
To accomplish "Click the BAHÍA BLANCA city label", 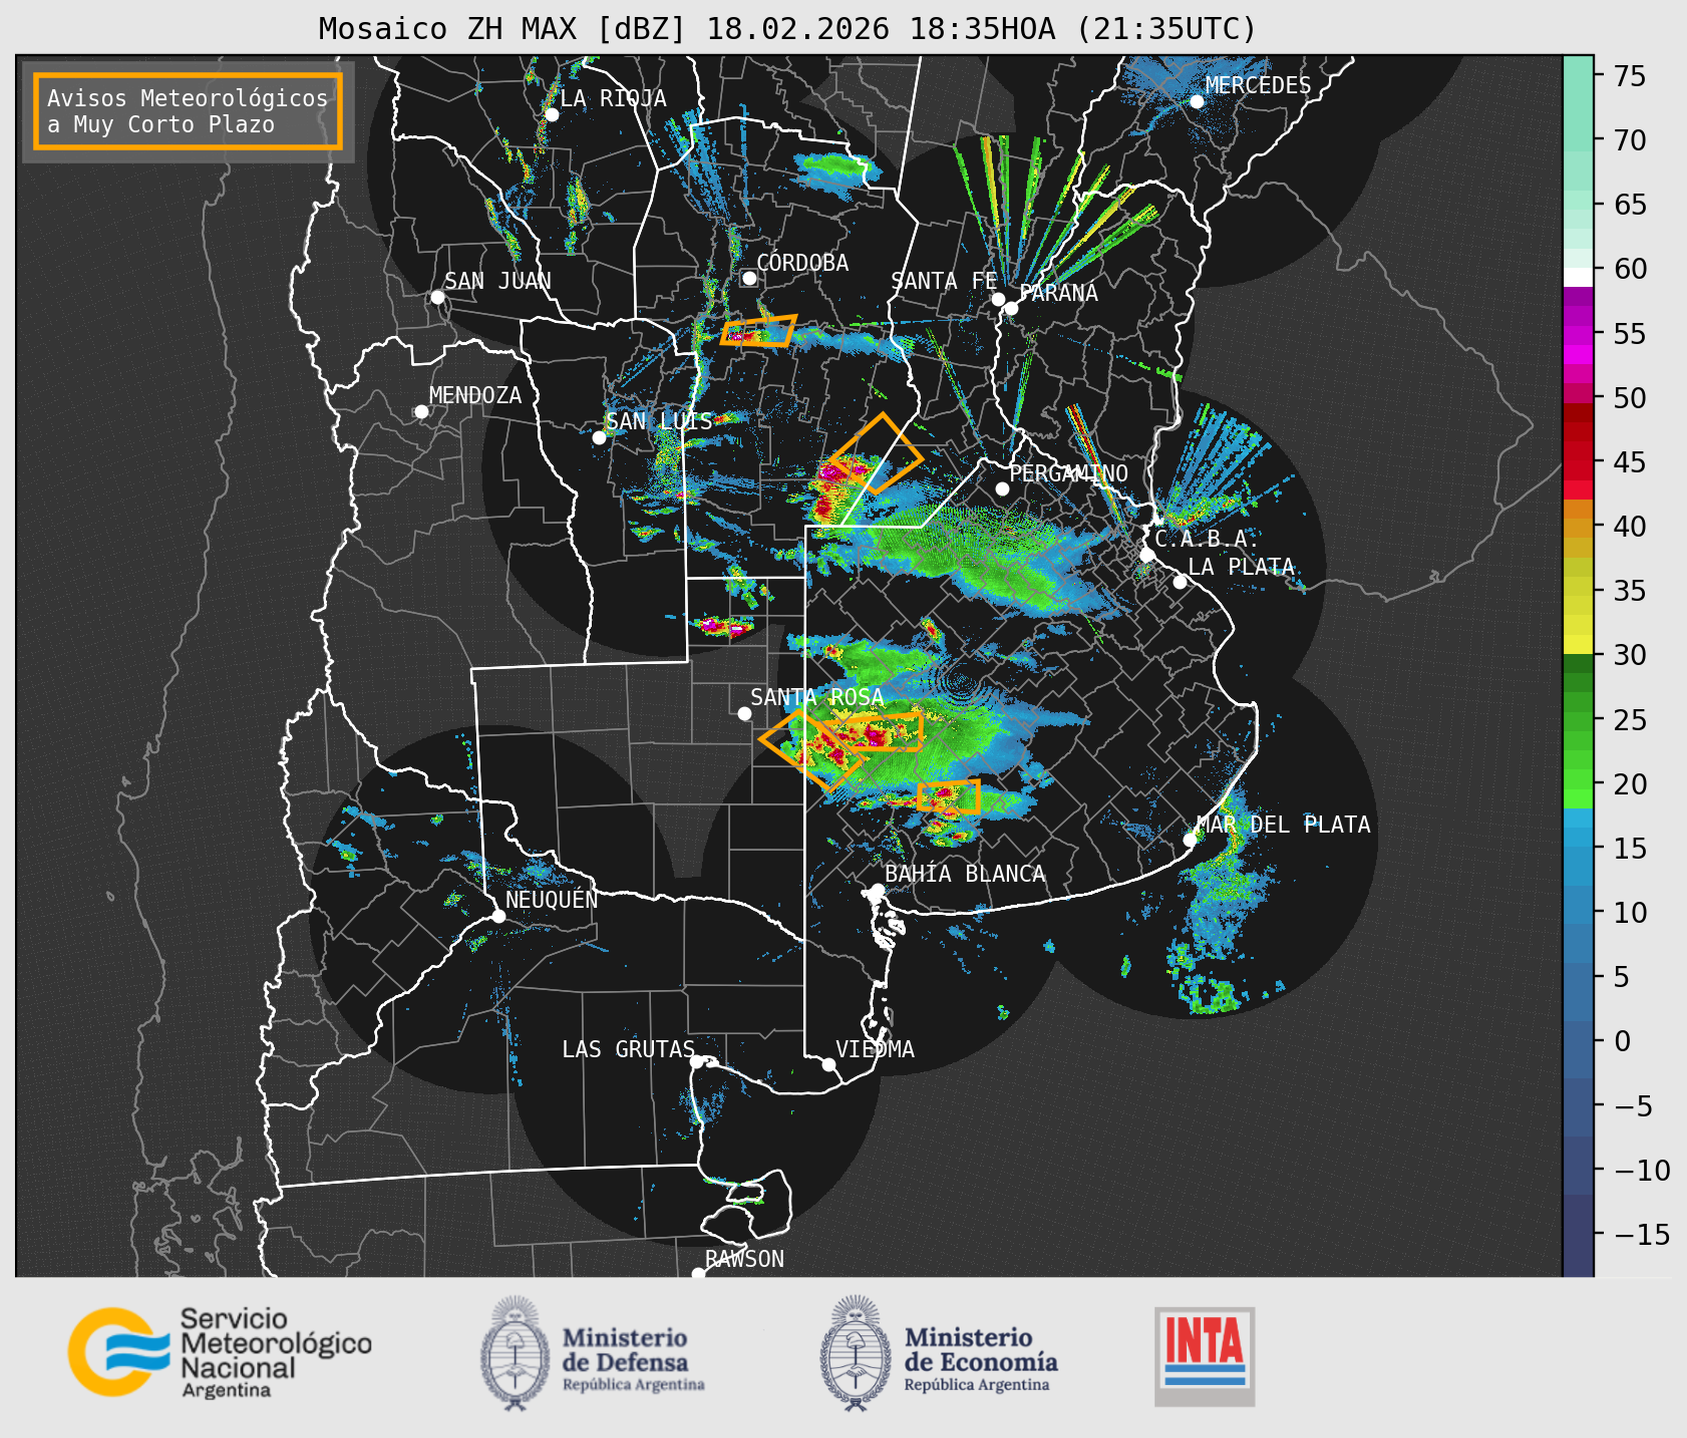I will pyautogui.click(x=965, y=874).
